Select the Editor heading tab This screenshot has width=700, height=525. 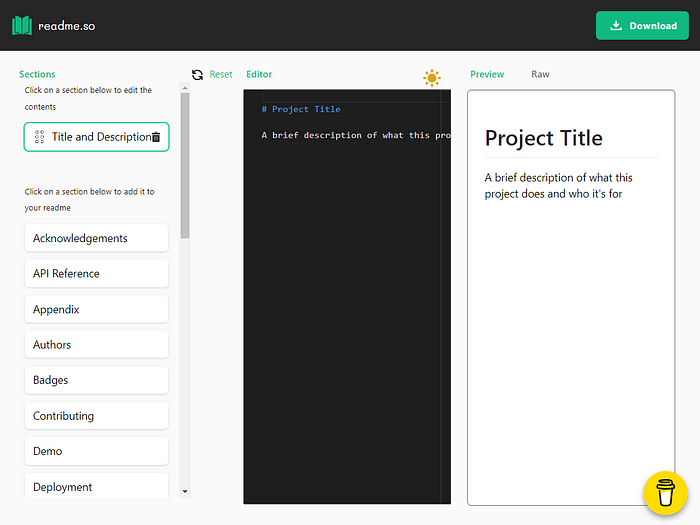coord(259,74)
